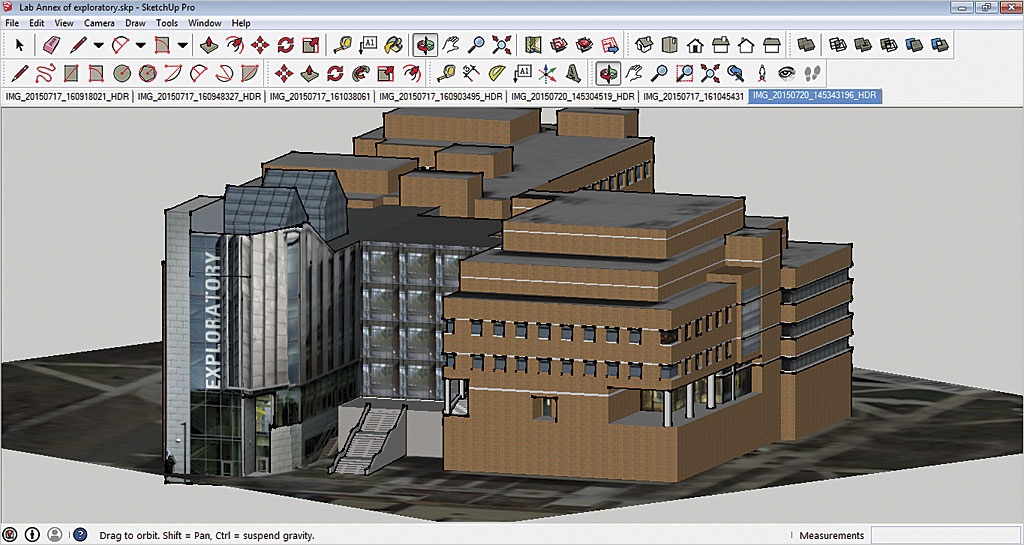1024x545 pixels.
Task: Switch to Left view icon
Action: click(x=772, y=45)
